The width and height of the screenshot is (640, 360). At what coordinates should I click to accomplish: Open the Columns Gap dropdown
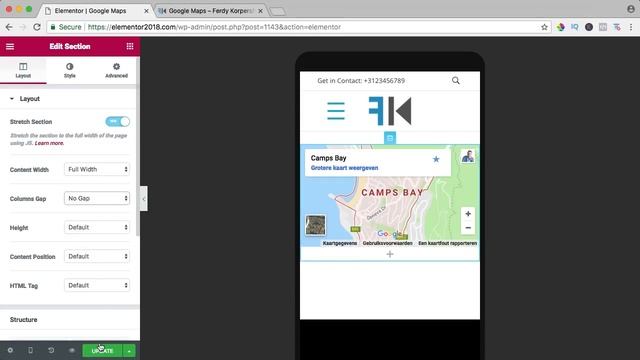97,198
